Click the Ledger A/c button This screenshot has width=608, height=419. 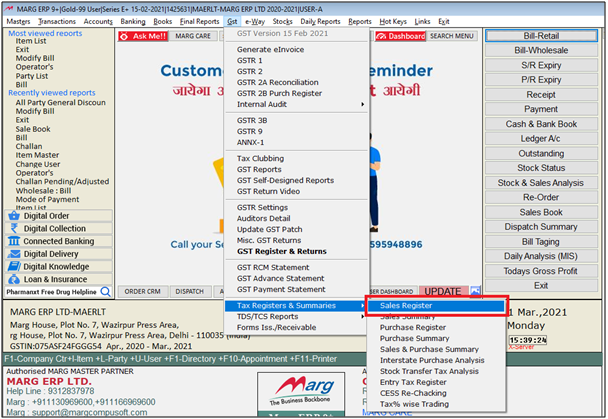click(541, 138)
